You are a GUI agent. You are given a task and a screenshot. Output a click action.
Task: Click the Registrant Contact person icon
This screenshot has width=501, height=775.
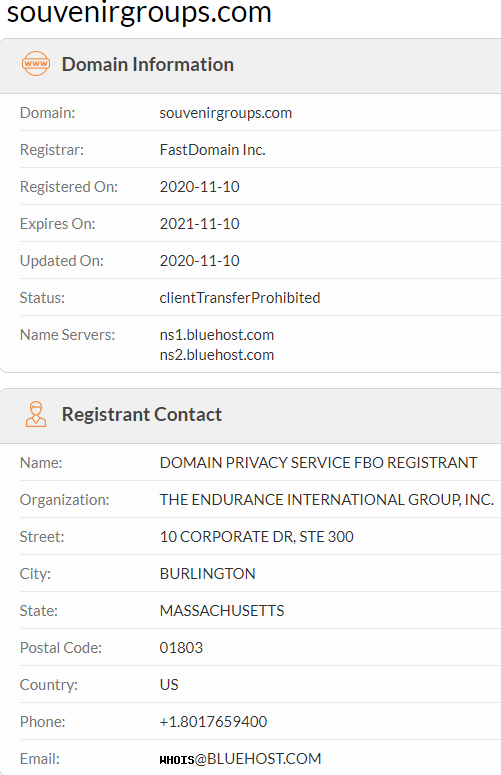pyautogui.click(x=36, y=414)
